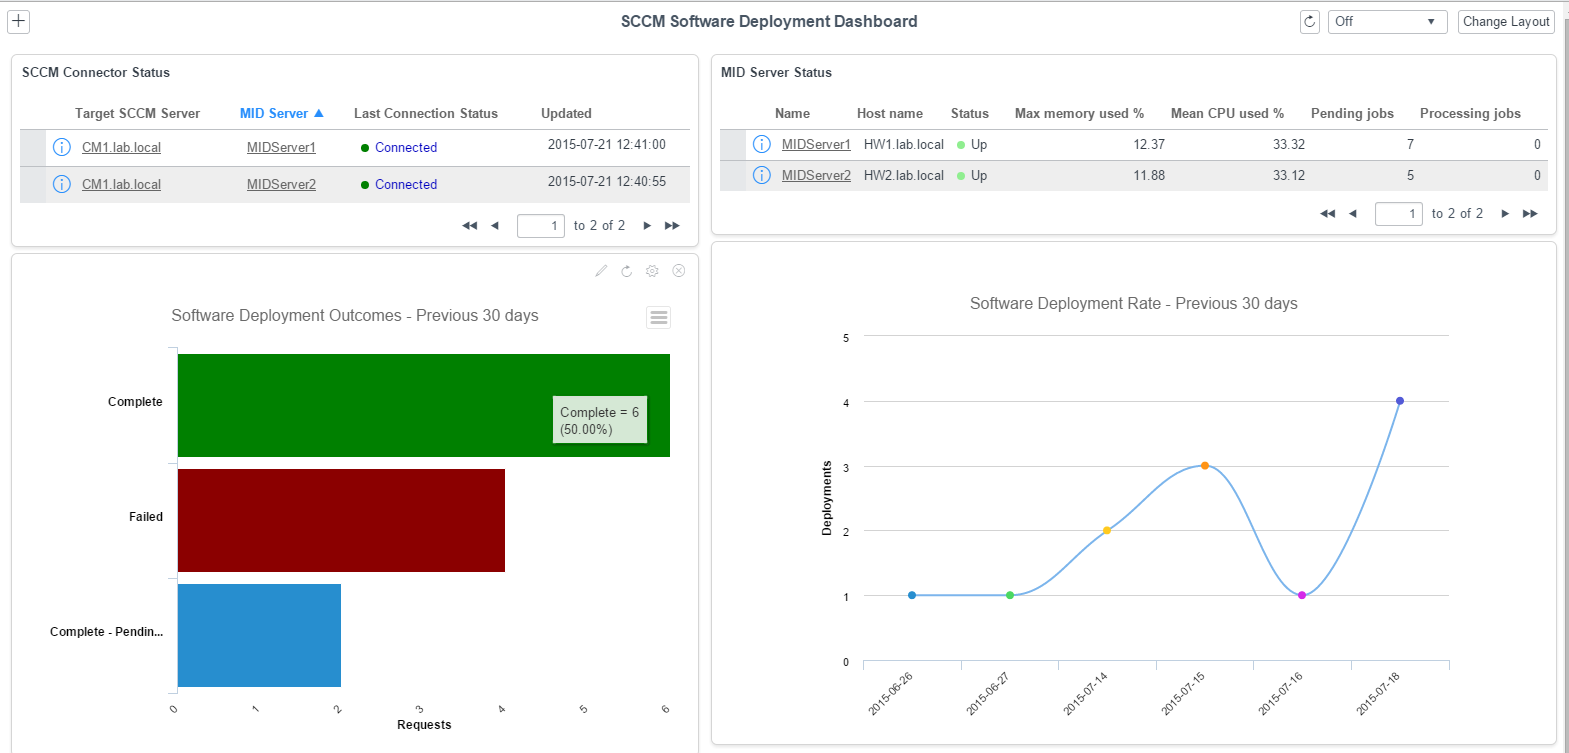Image resolution: width=1569 pixels, height=753 pixels.
Task: Click the green 2015-06-27 data point
Action: [1010, 595]
